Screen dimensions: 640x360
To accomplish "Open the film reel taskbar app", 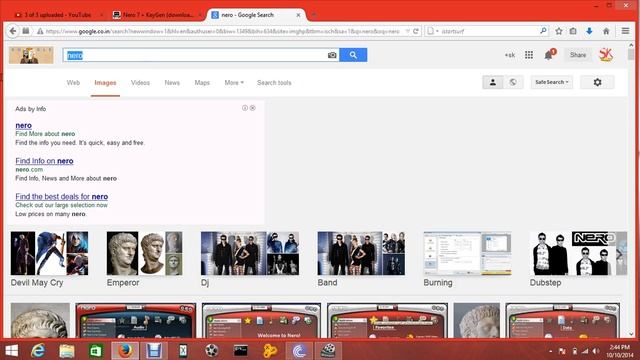I will (x=211, y=351).
